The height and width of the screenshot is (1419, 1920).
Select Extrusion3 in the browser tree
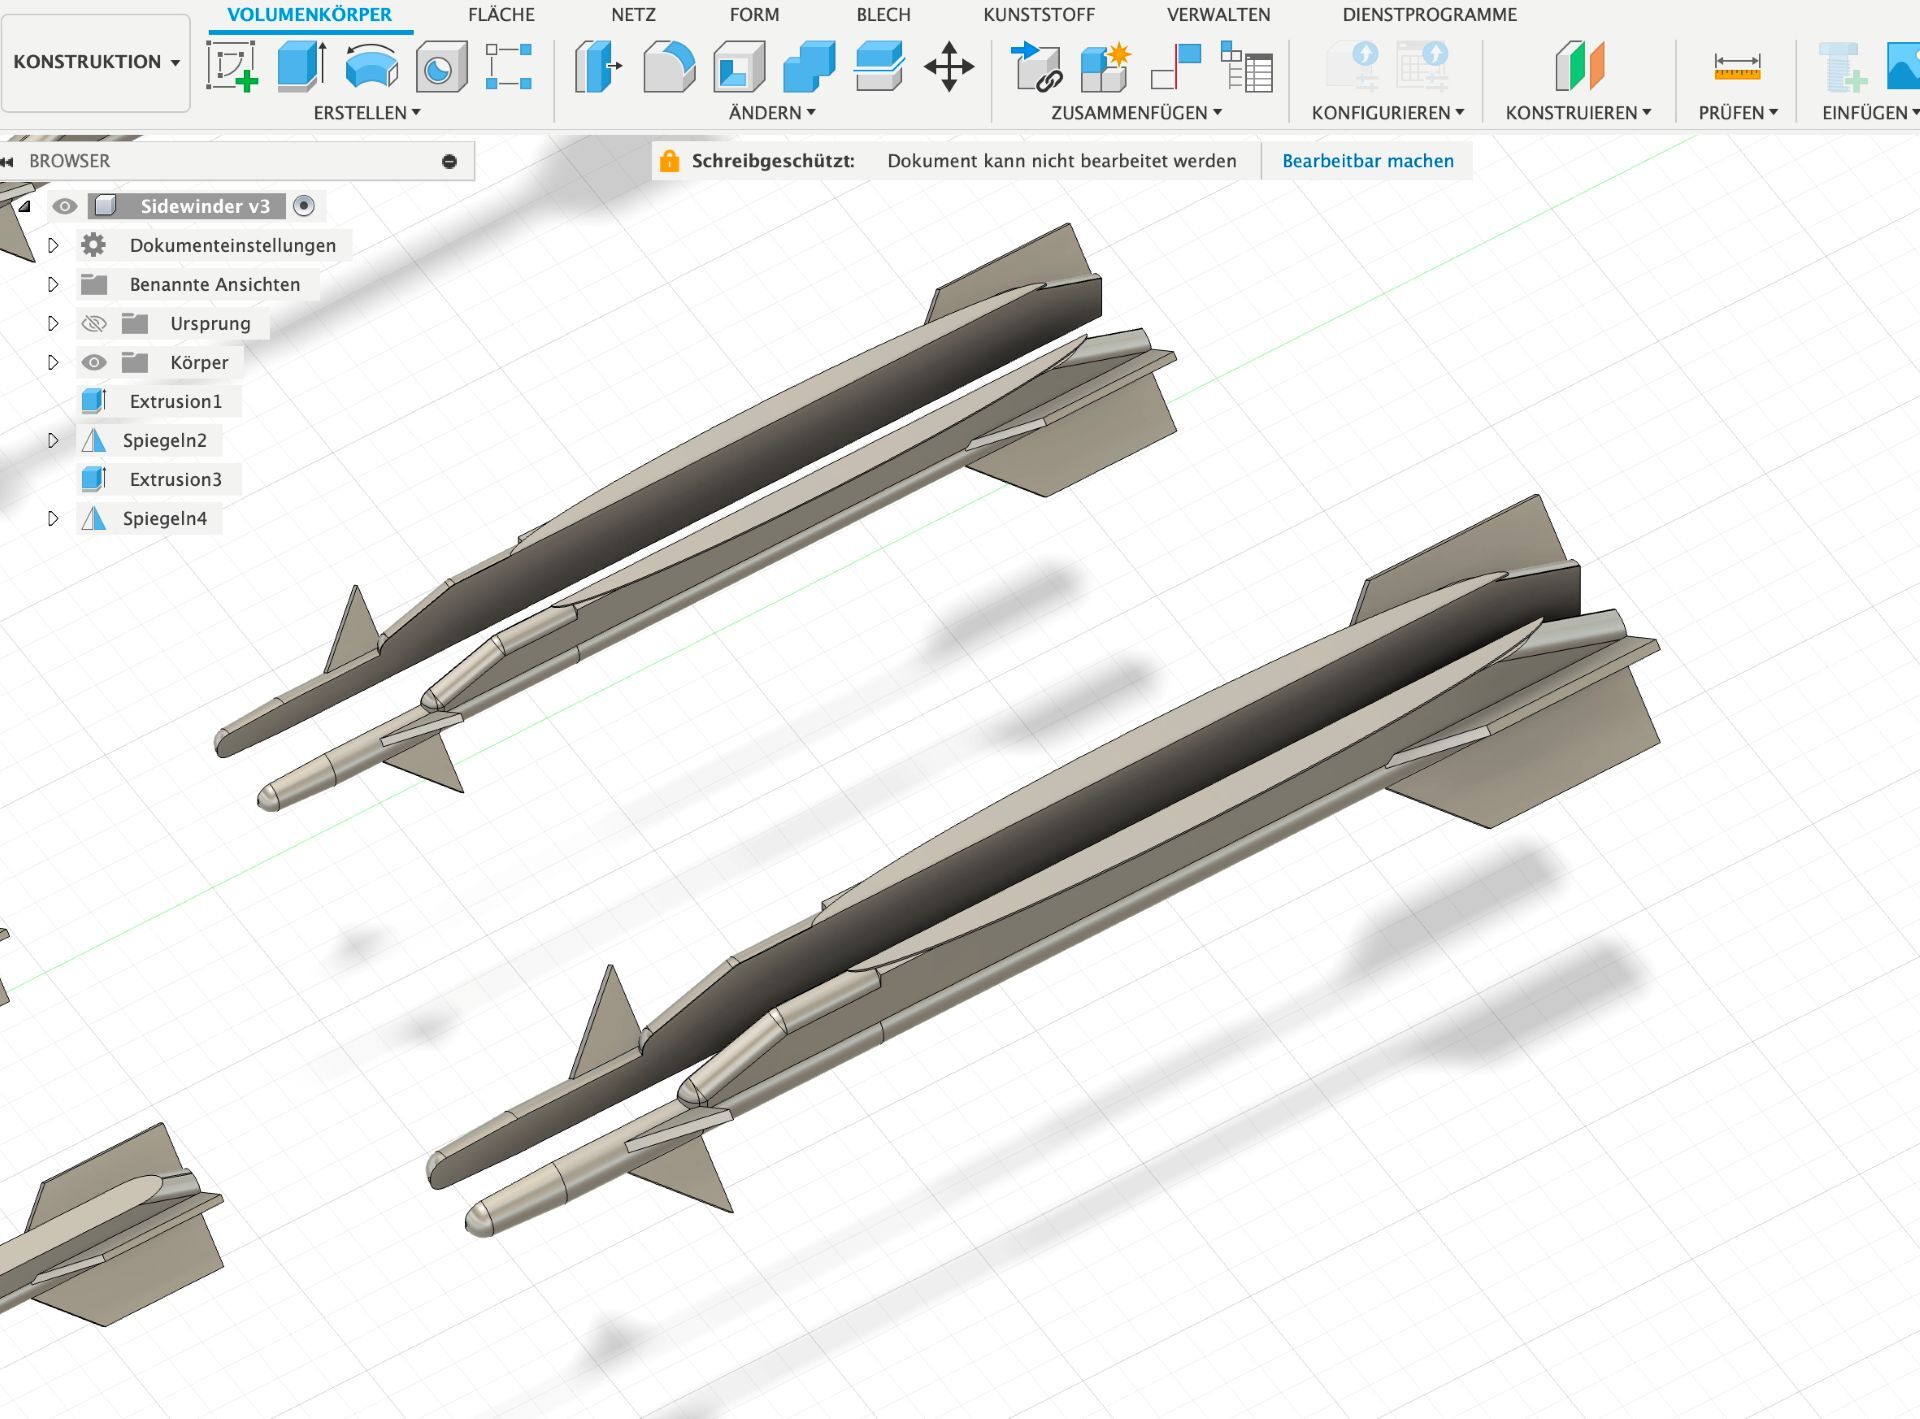175,479
